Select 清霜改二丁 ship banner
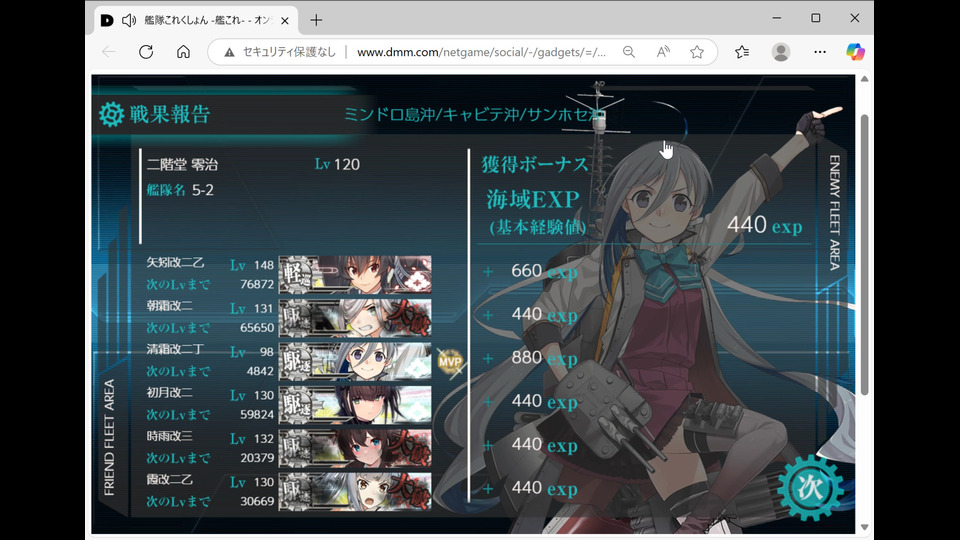 [355, 361]
